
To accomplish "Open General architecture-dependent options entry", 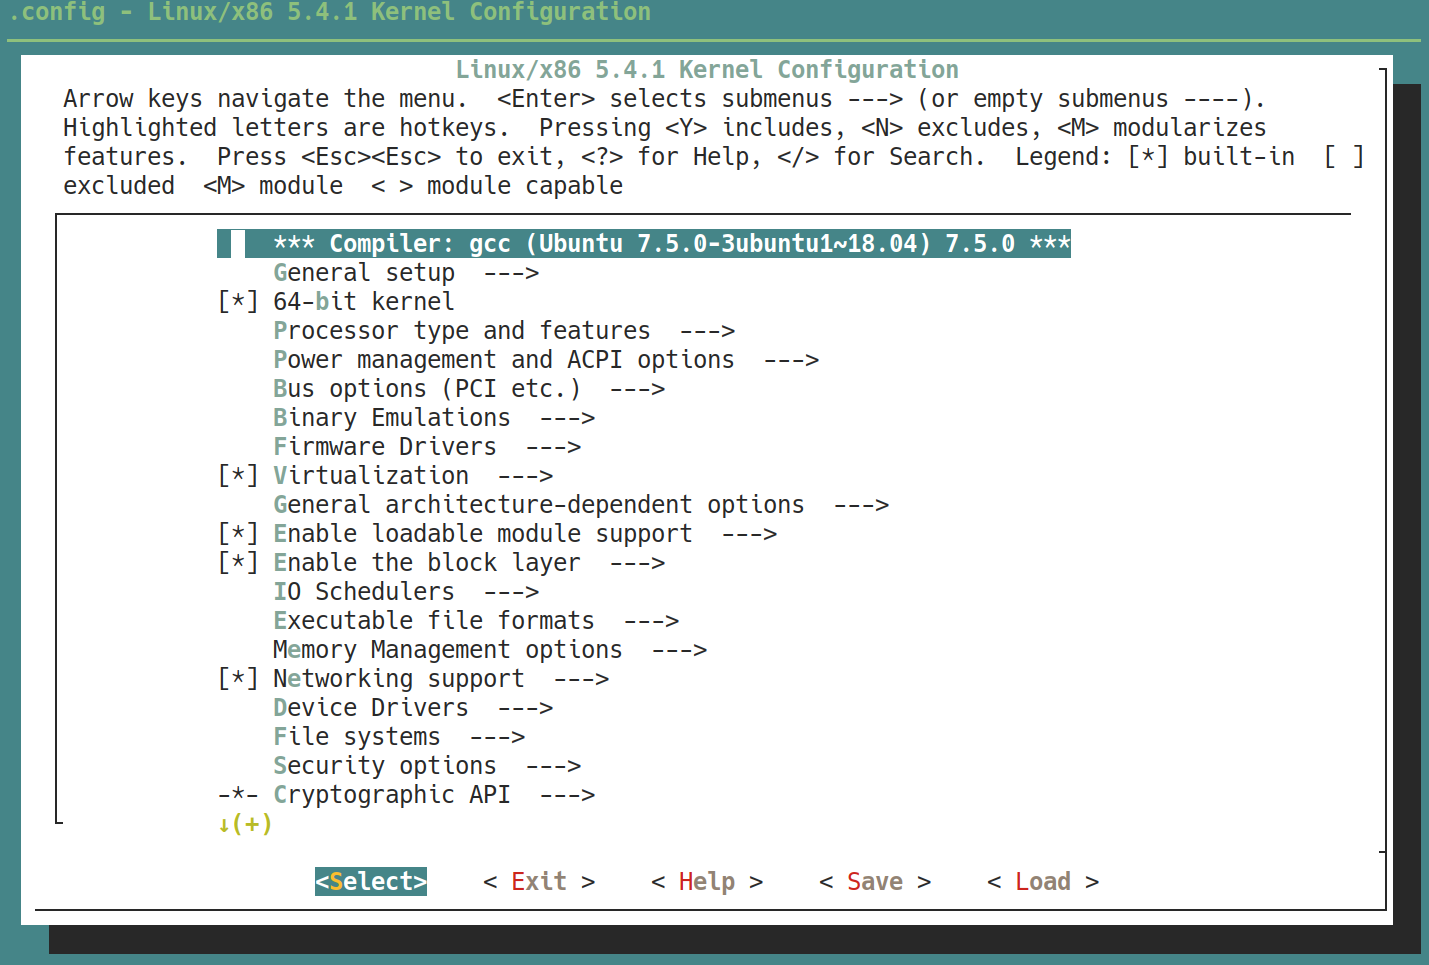I will 538,505.
